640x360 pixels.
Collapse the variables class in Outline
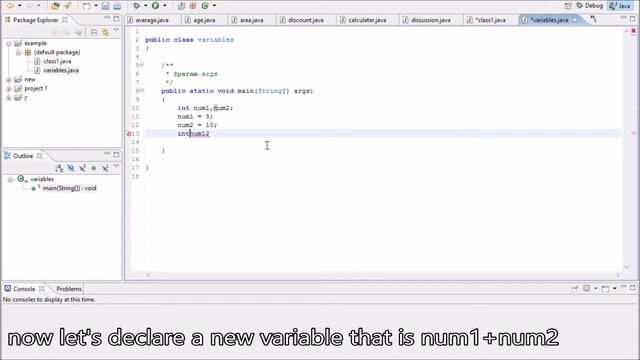10,180
